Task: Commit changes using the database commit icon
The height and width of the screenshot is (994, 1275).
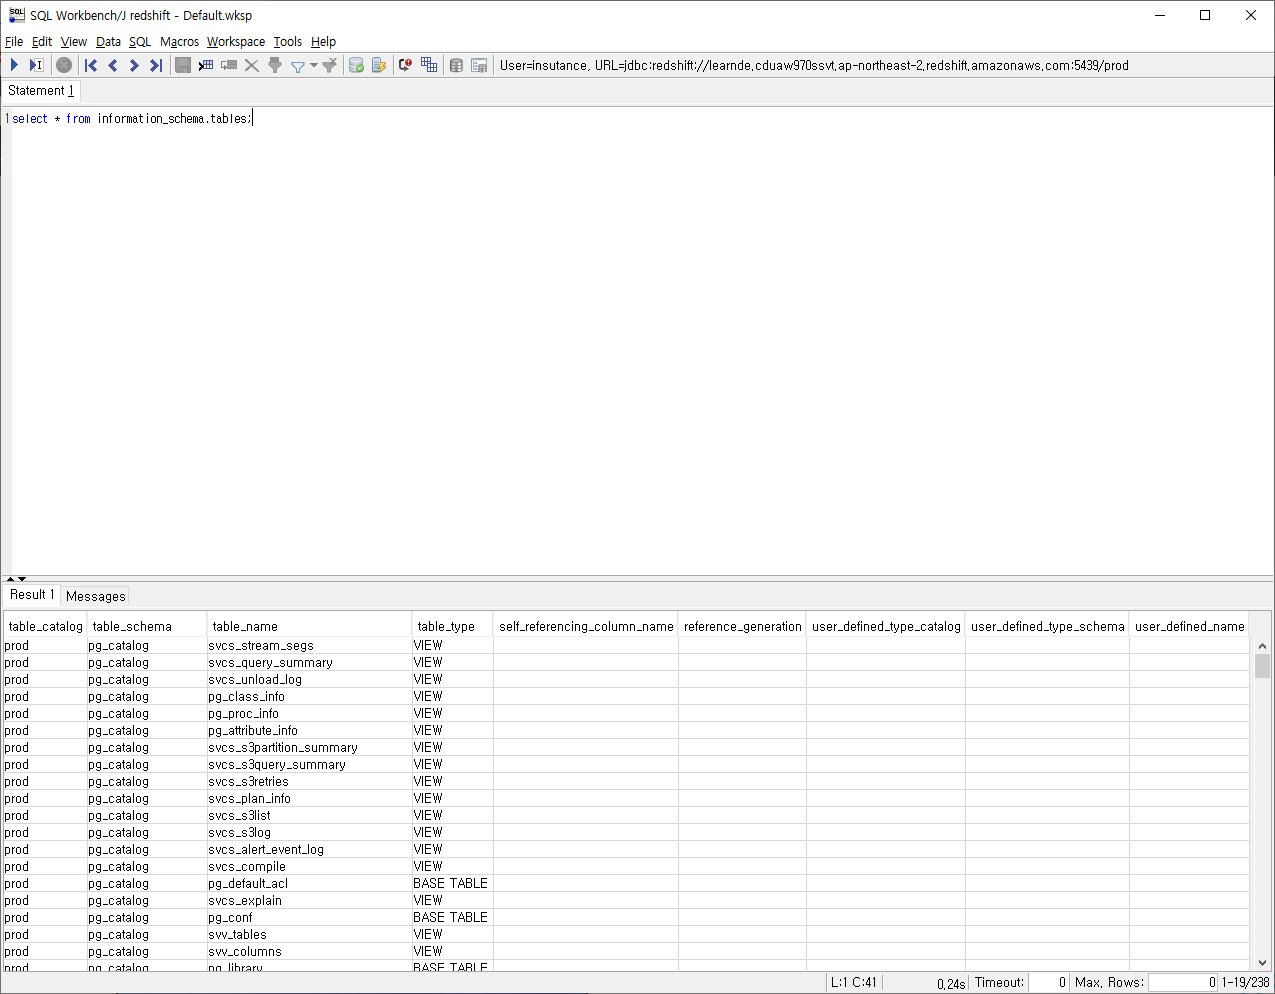Action: 356,65
